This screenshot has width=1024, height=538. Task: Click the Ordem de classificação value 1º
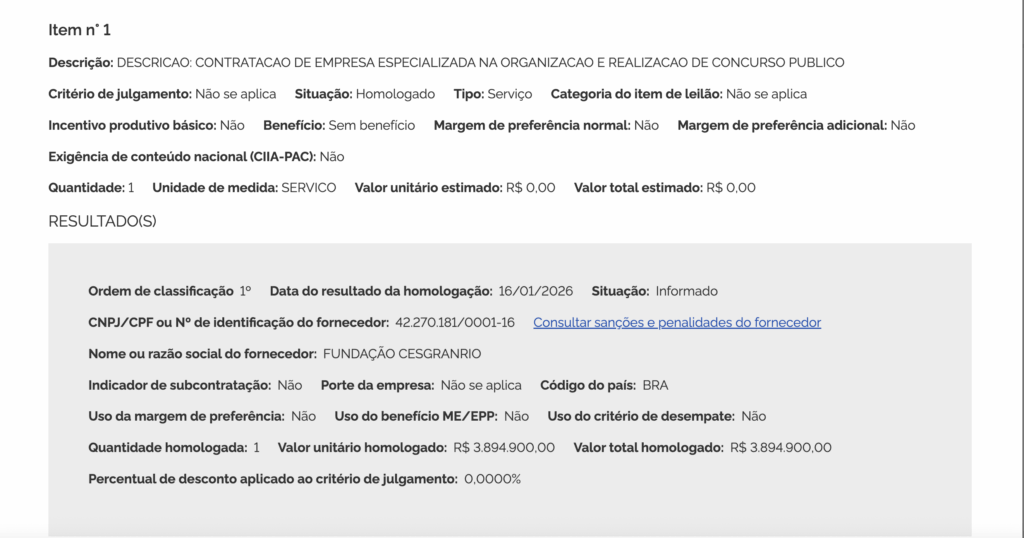pyautogui.click(x=245, y=291)
